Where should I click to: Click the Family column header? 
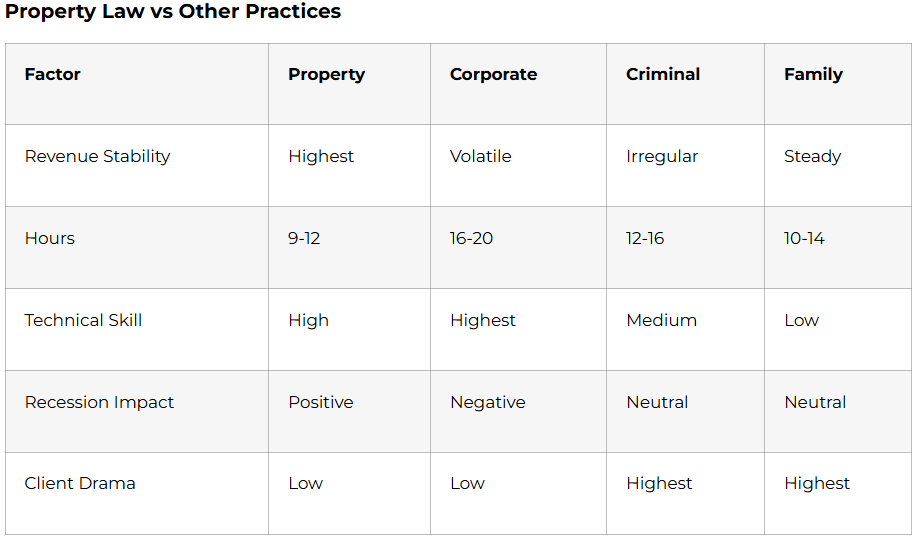813,74
